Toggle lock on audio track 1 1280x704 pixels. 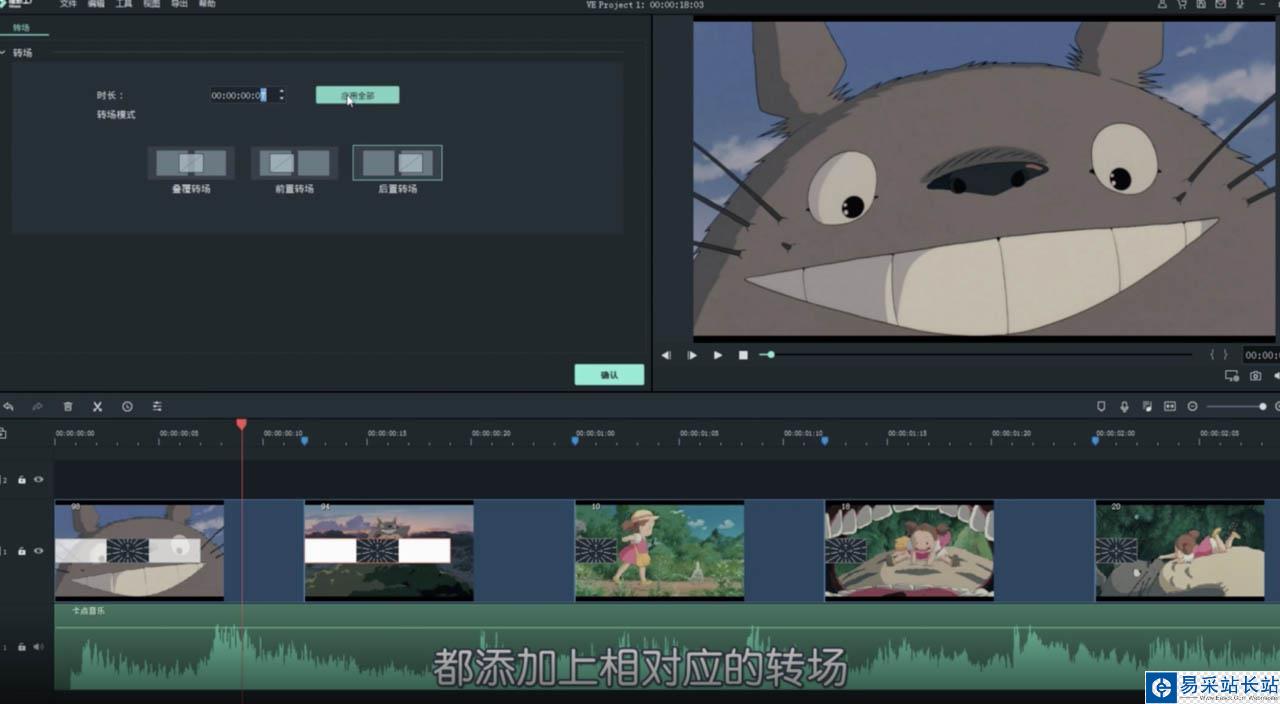point(22,647)
